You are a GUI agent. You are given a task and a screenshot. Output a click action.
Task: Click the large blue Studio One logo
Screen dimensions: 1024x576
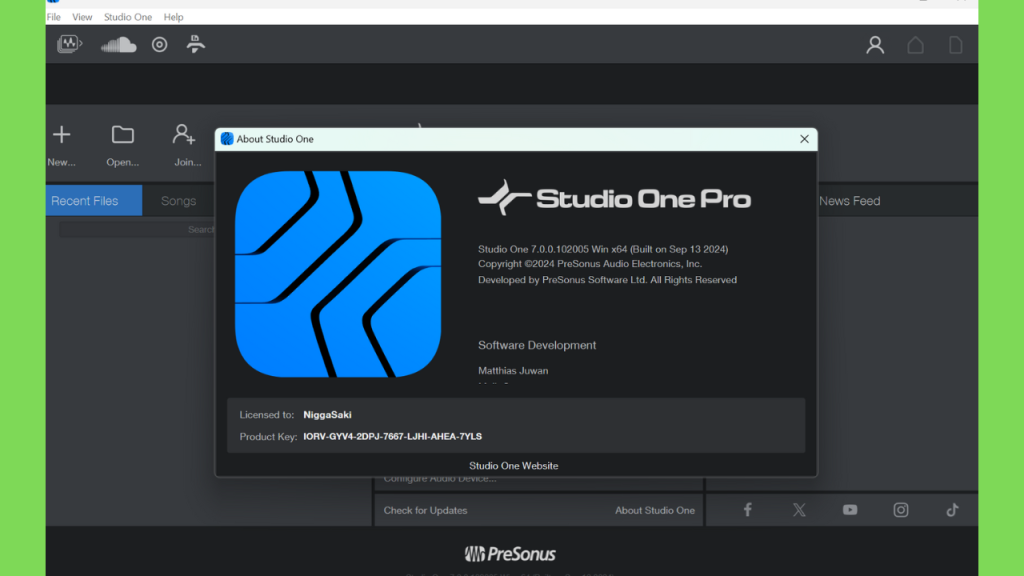[338, 274]
